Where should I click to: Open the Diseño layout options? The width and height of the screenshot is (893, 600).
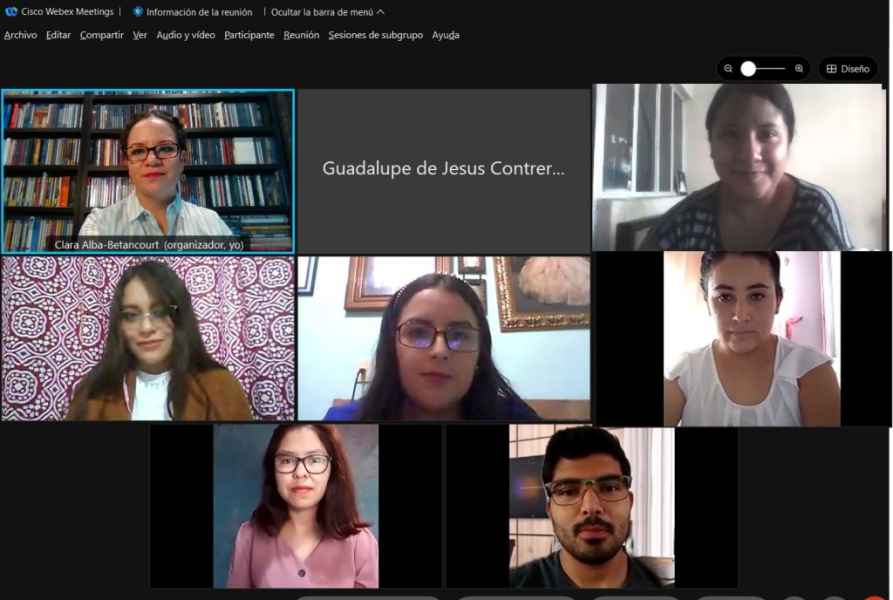(x=848, y=69)
